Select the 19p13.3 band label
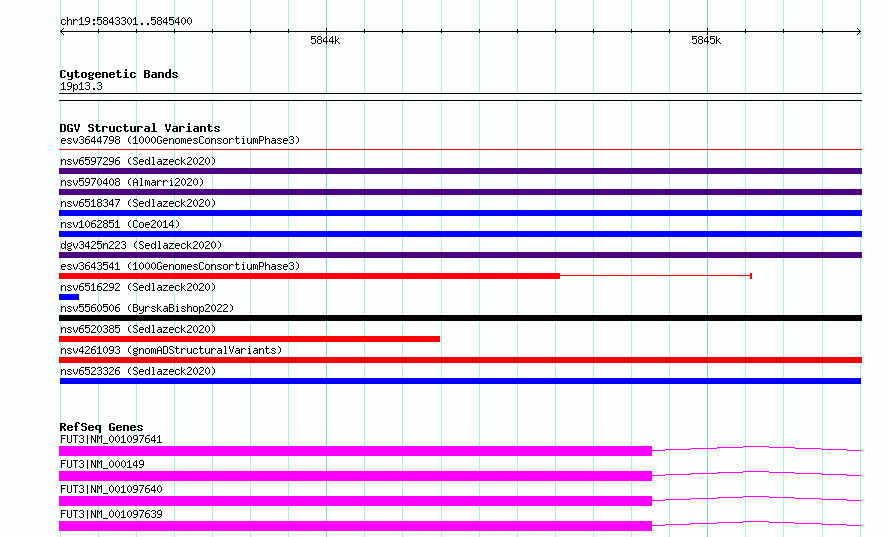The width and height of the screenshot is (890, 537). pos(81,86)
